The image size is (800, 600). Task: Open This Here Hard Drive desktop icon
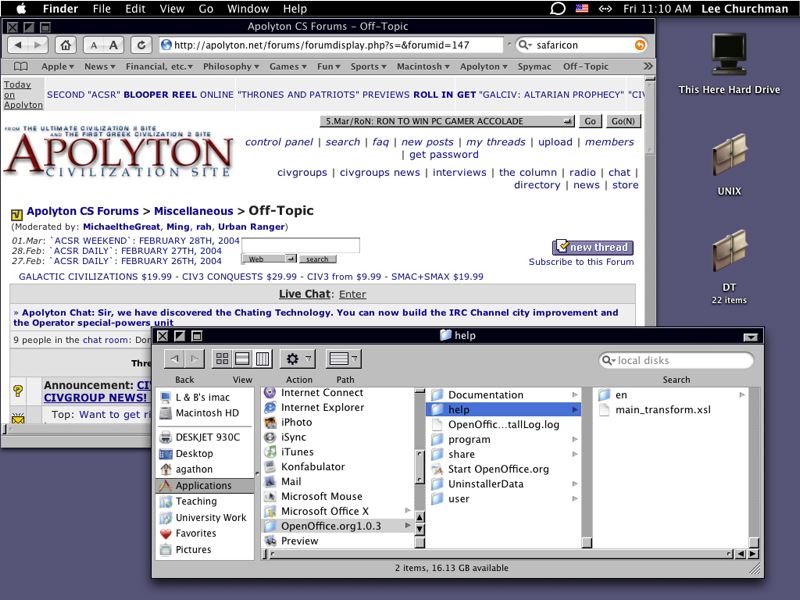coord(729,55)
